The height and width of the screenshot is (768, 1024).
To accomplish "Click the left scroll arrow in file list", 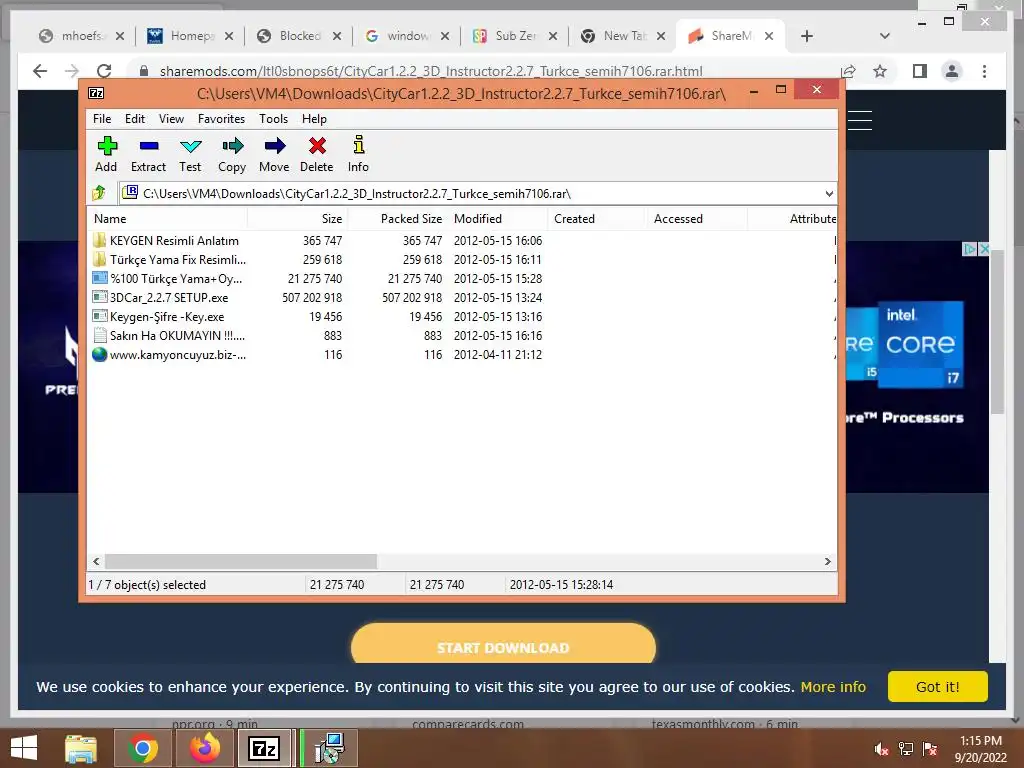I will click(97, 561).
